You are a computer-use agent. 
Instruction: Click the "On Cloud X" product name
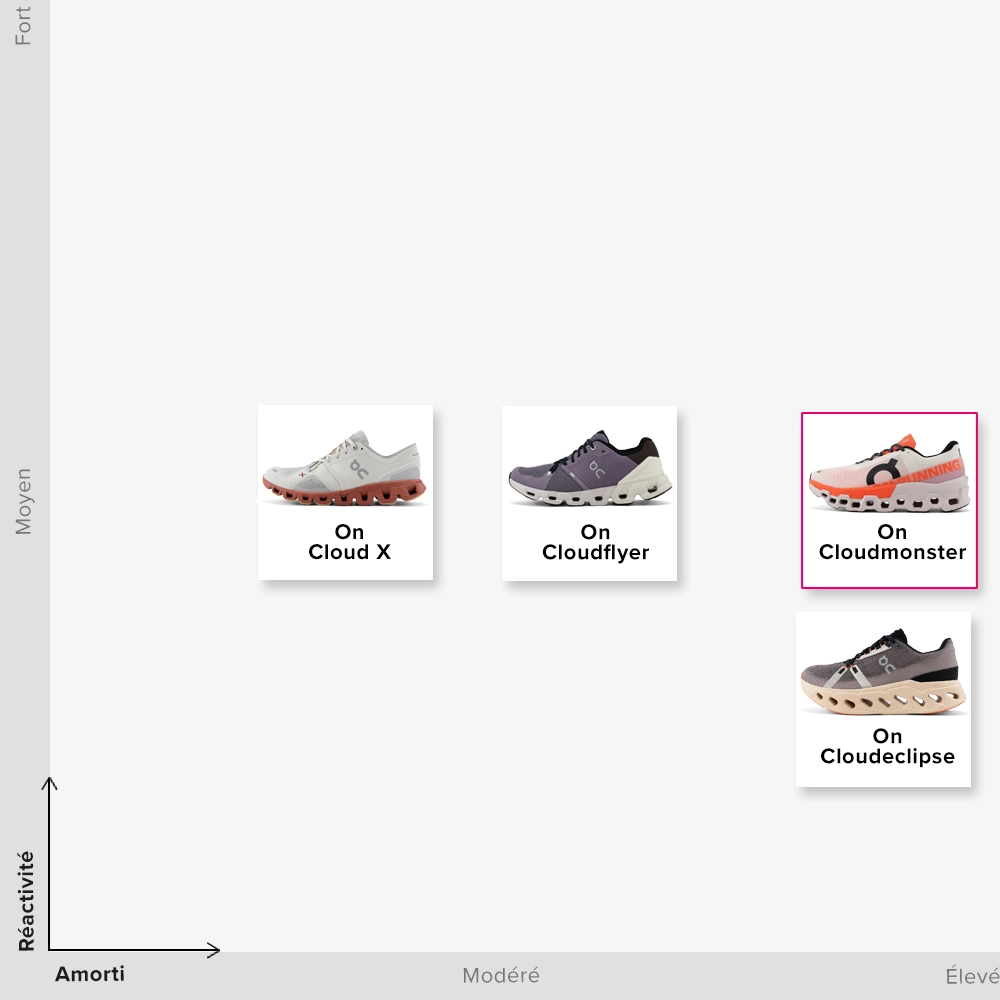click(x=349, y=542)
